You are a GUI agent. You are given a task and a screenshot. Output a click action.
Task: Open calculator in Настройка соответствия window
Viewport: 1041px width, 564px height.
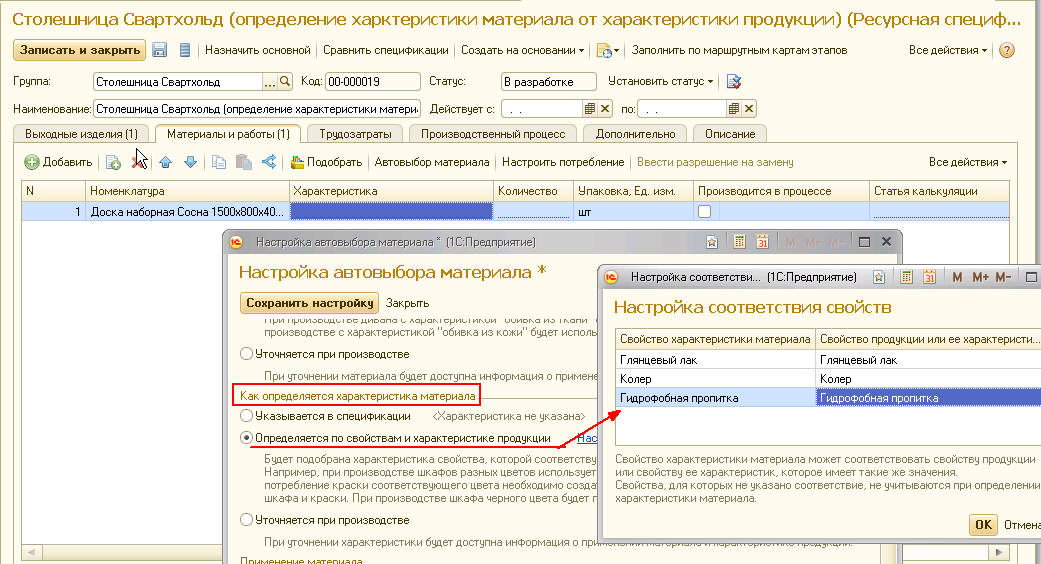click(x=906, y=277)
